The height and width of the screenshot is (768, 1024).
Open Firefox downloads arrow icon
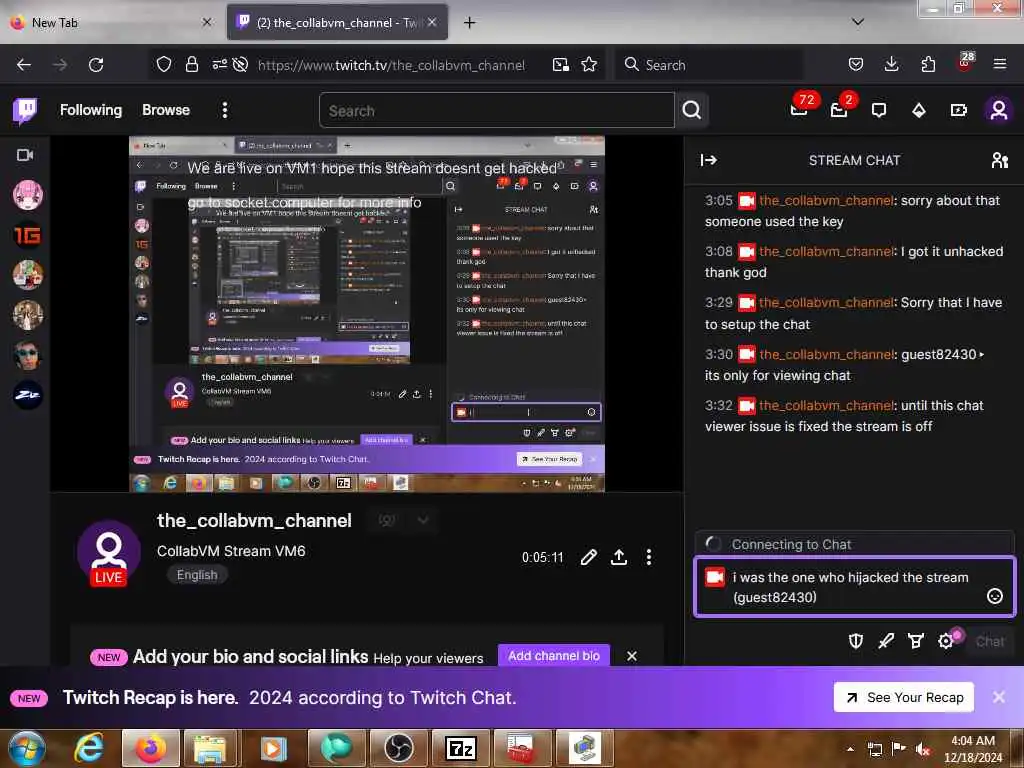pyautogui.click(x=891, y=64)
